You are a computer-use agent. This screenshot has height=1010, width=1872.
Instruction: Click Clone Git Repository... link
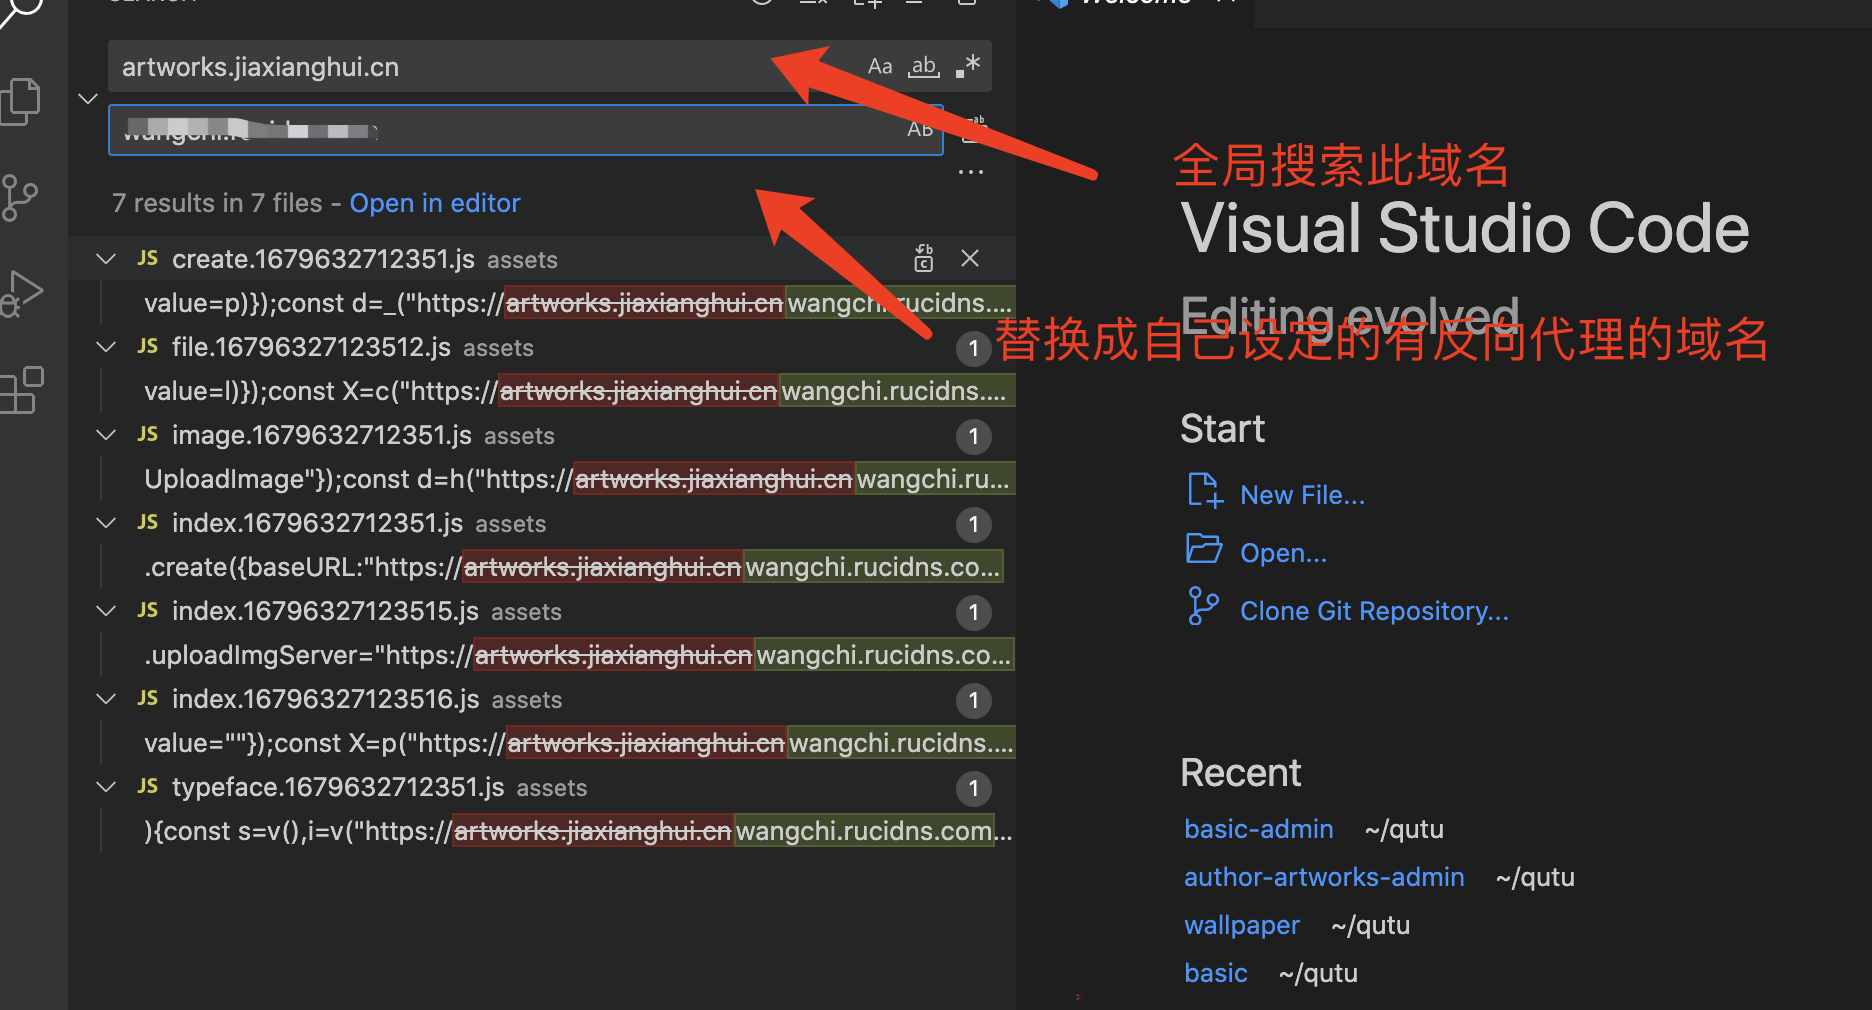click(1374, 611)
